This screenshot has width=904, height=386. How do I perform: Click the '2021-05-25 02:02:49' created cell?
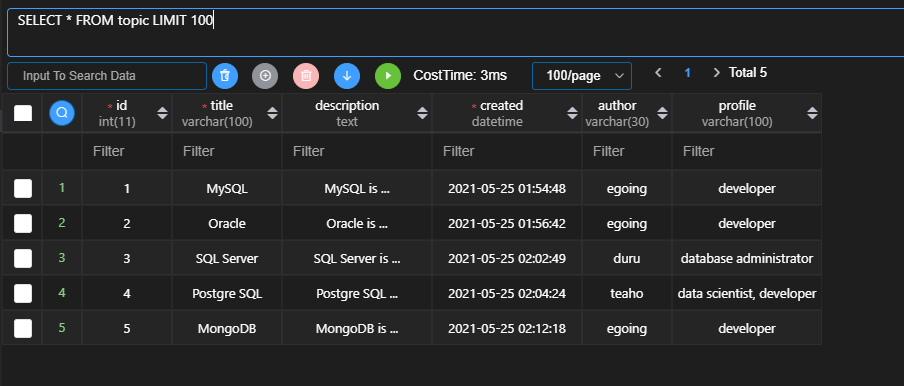point(507,259)
